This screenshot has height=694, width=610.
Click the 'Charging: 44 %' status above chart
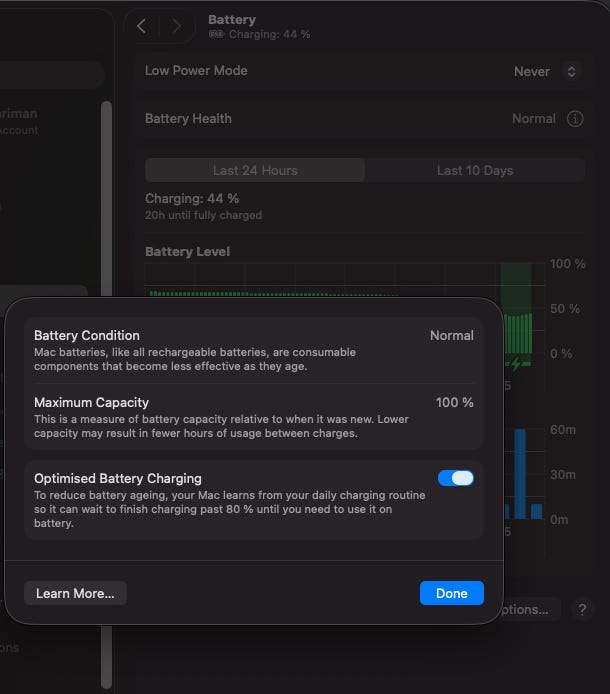click(x=192, y=198)
